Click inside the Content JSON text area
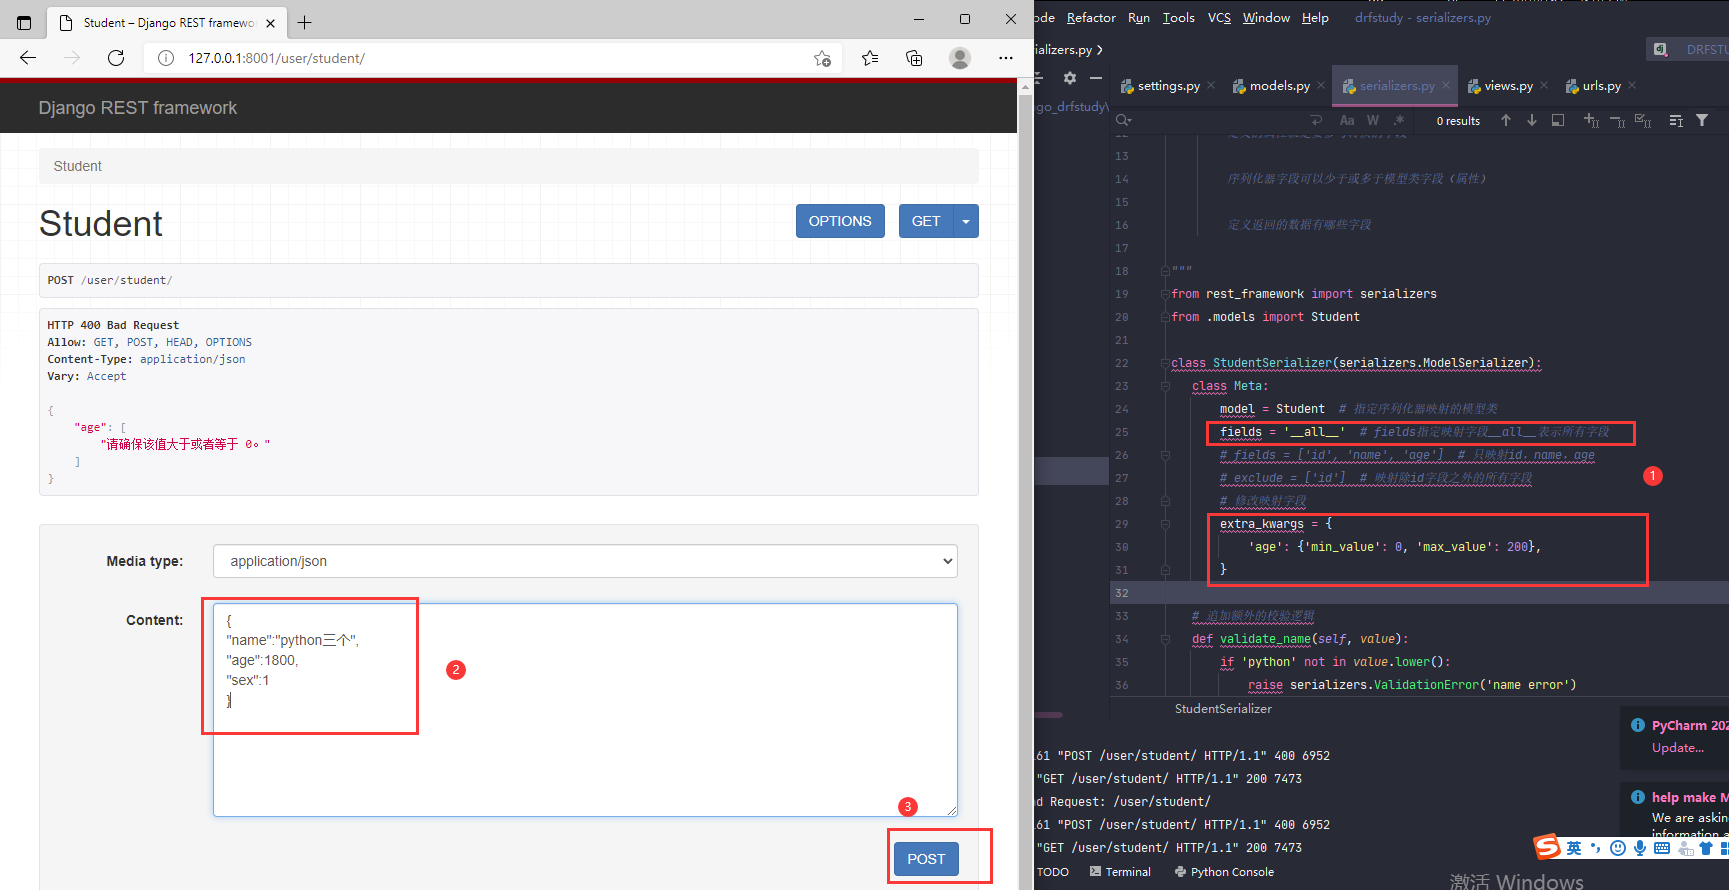1729x890 pixels. 585,710
